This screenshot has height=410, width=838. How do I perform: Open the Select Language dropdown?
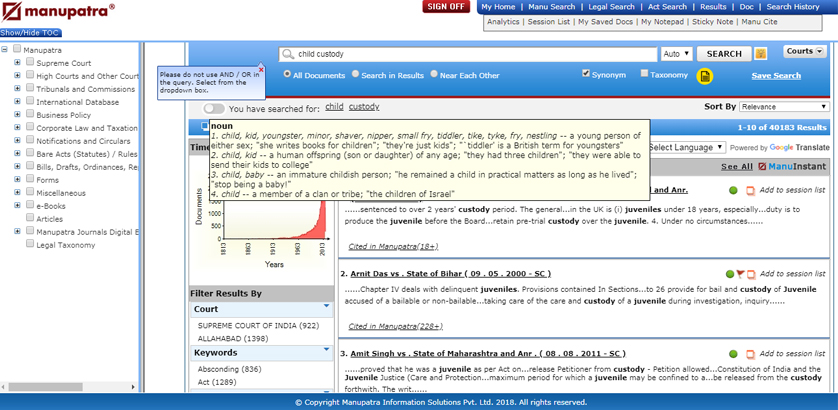[686, 147]
